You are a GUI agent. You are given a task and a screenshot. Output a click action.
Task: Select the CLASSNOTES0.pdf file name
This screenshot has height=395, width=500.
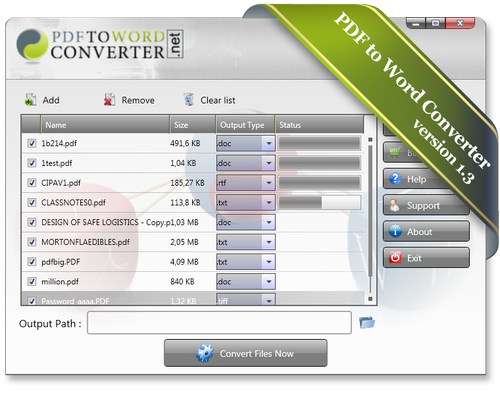click(x=73, y=202)
